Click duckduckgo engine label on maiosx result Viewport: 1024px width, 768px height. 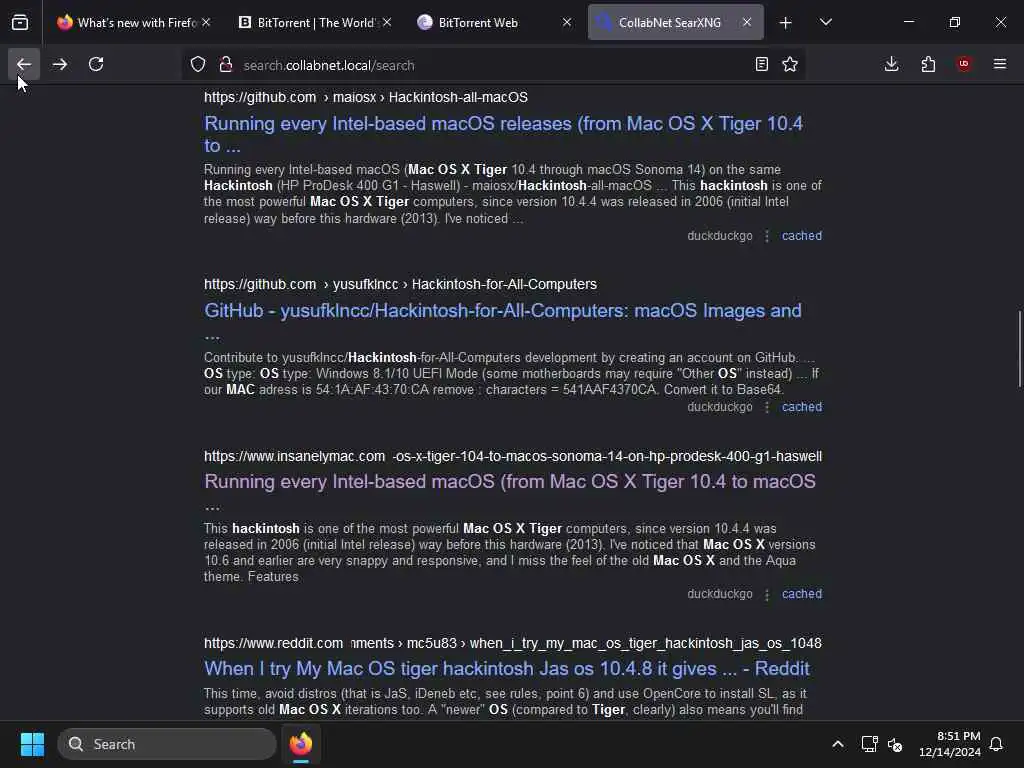tap(720, 236)
